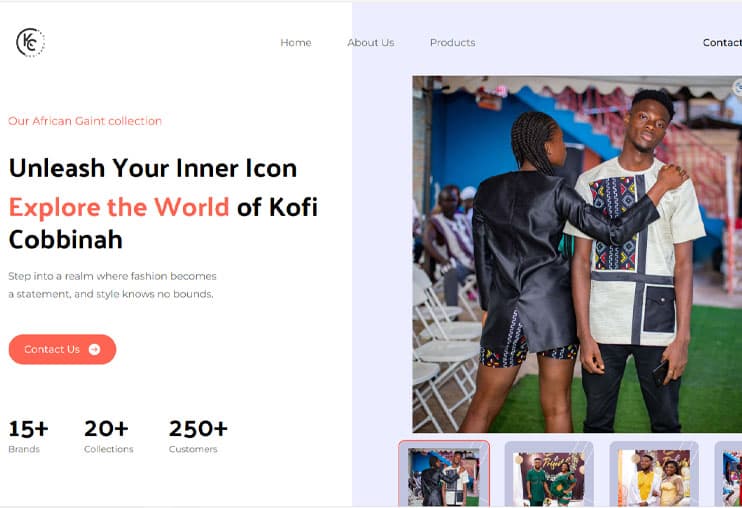The width and height of the screenshot is (742, 508).
Task: Click the large hero photo of two models
Action: tap(577, 254)
